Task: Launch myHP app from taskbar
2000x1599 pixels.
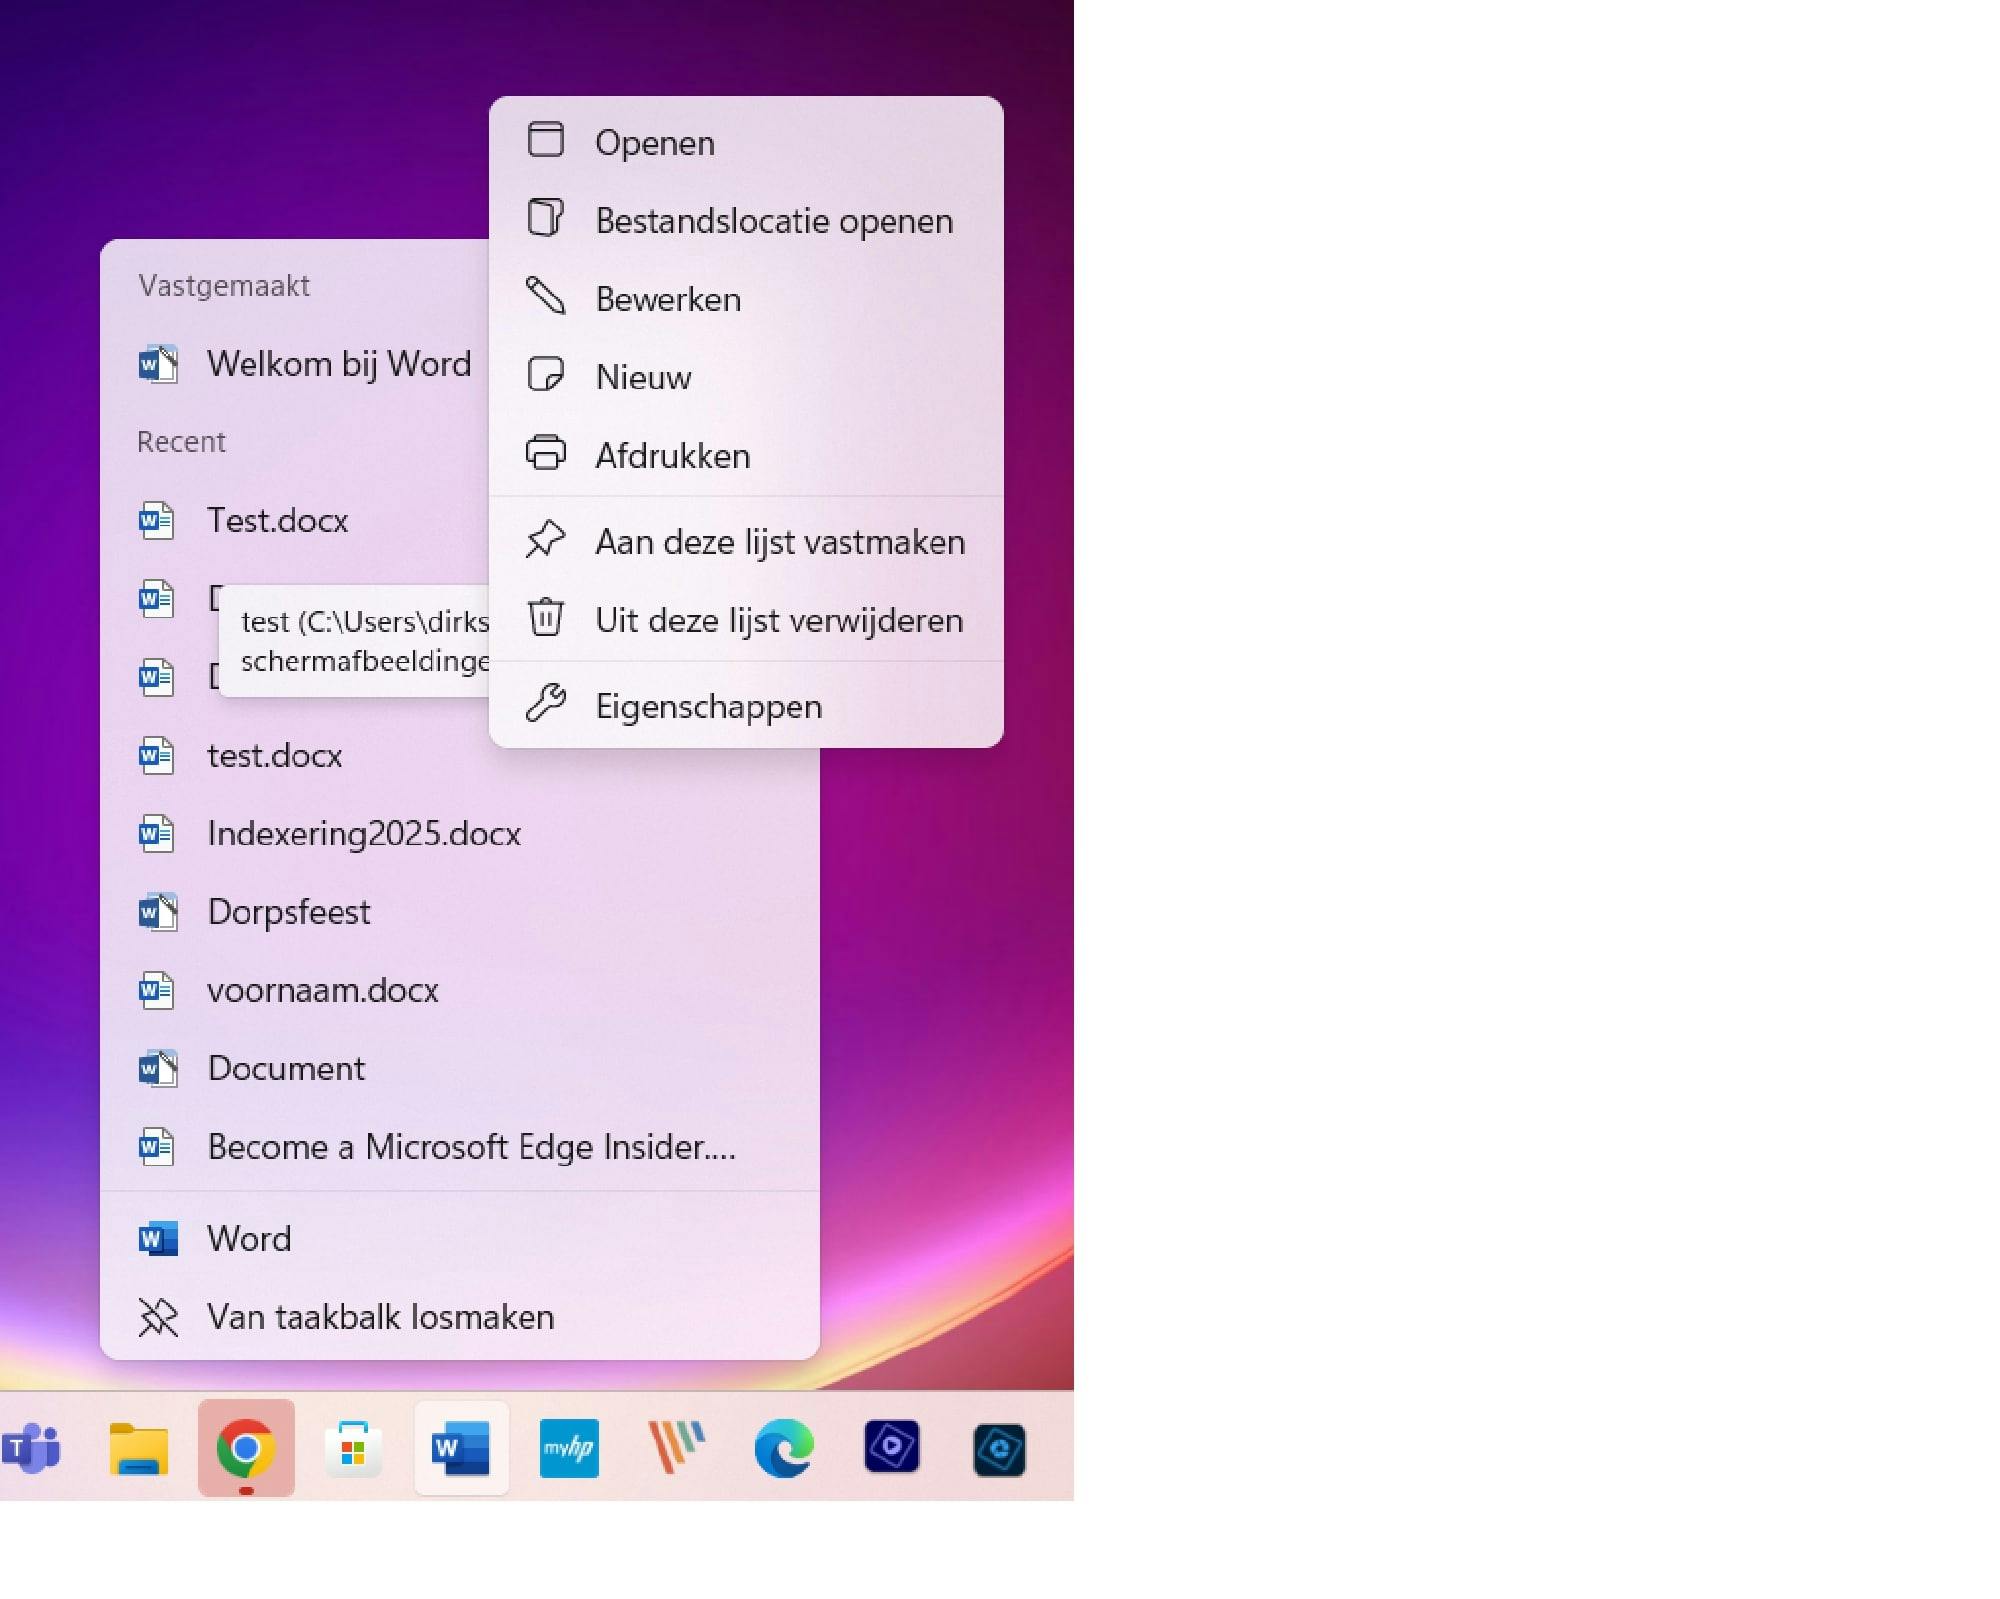Action: 569,1448
